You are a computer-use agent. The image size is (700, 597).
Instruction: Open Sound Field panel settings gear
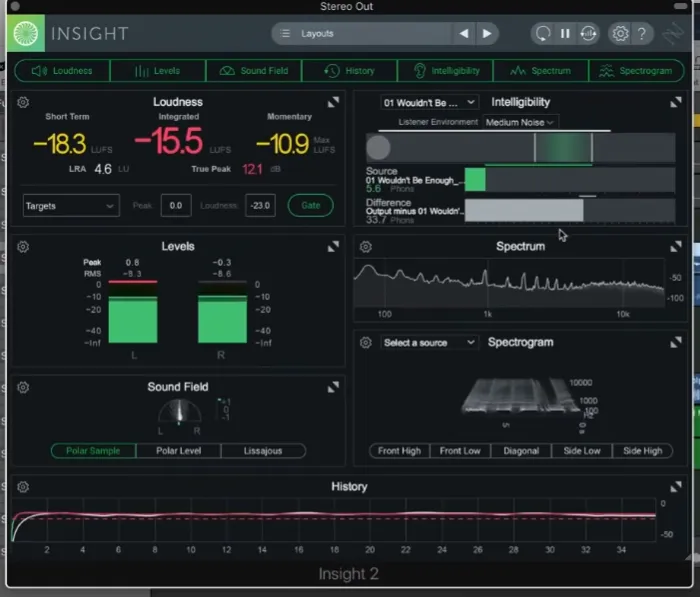[x=23, y=387]
